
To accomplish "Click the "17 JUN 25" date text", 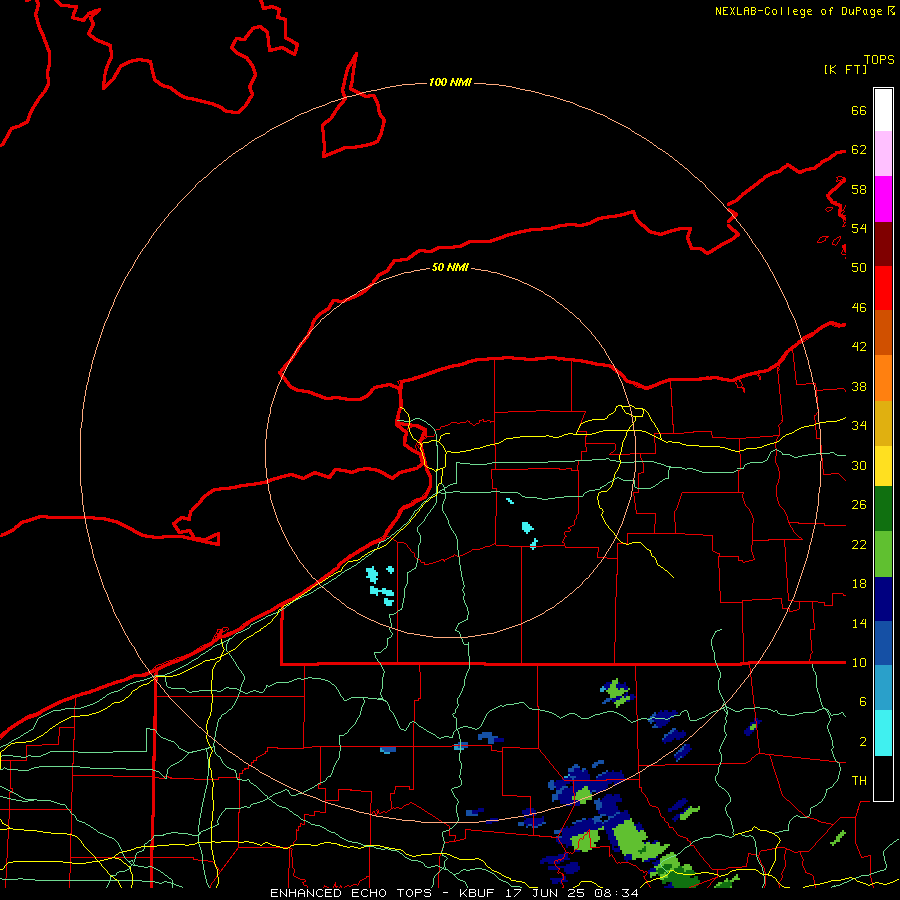I will [x=546, y=893].
